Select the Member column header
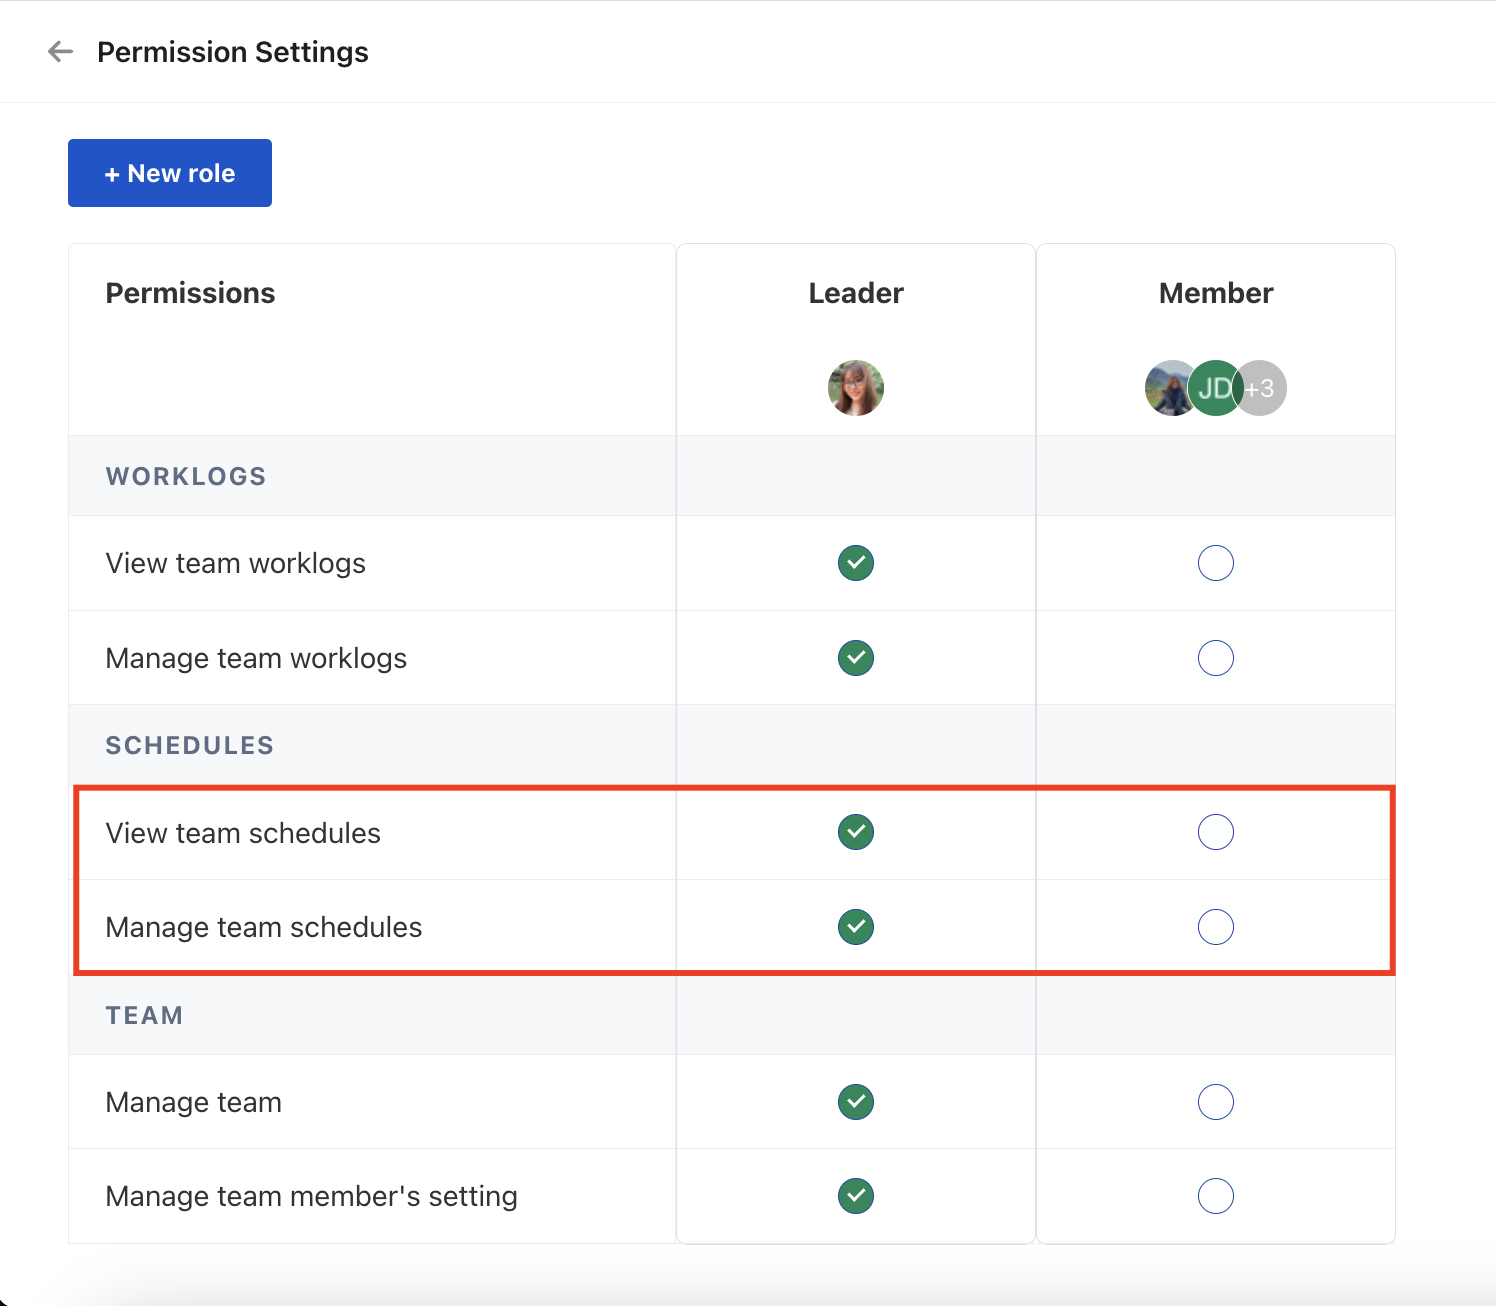Viewport: 1496px width, 1306px height. point(1215,293)
